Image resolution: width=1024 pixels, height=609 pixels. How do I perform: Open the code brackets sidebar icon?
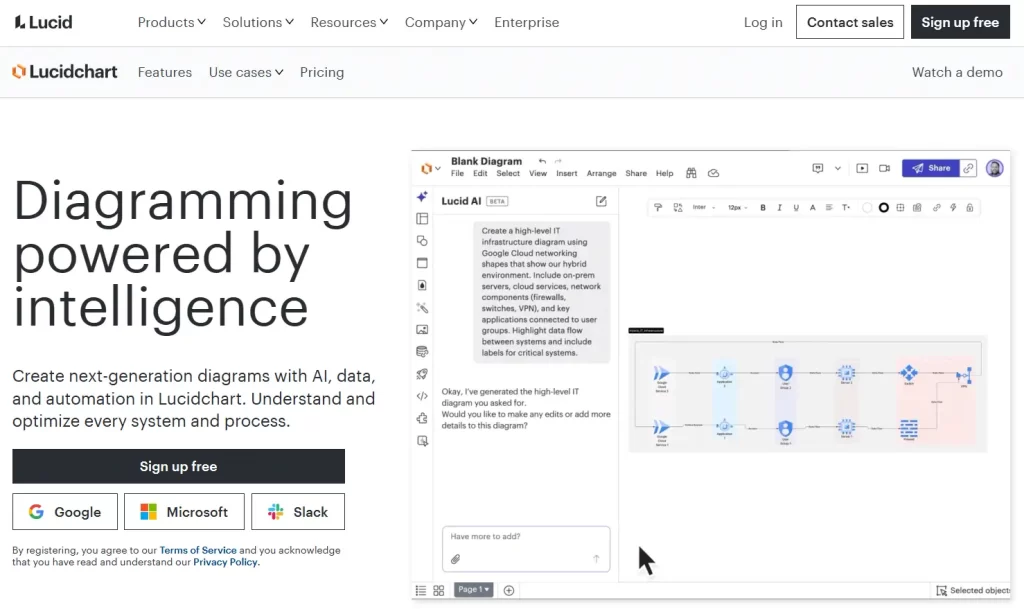coord(422,396)
